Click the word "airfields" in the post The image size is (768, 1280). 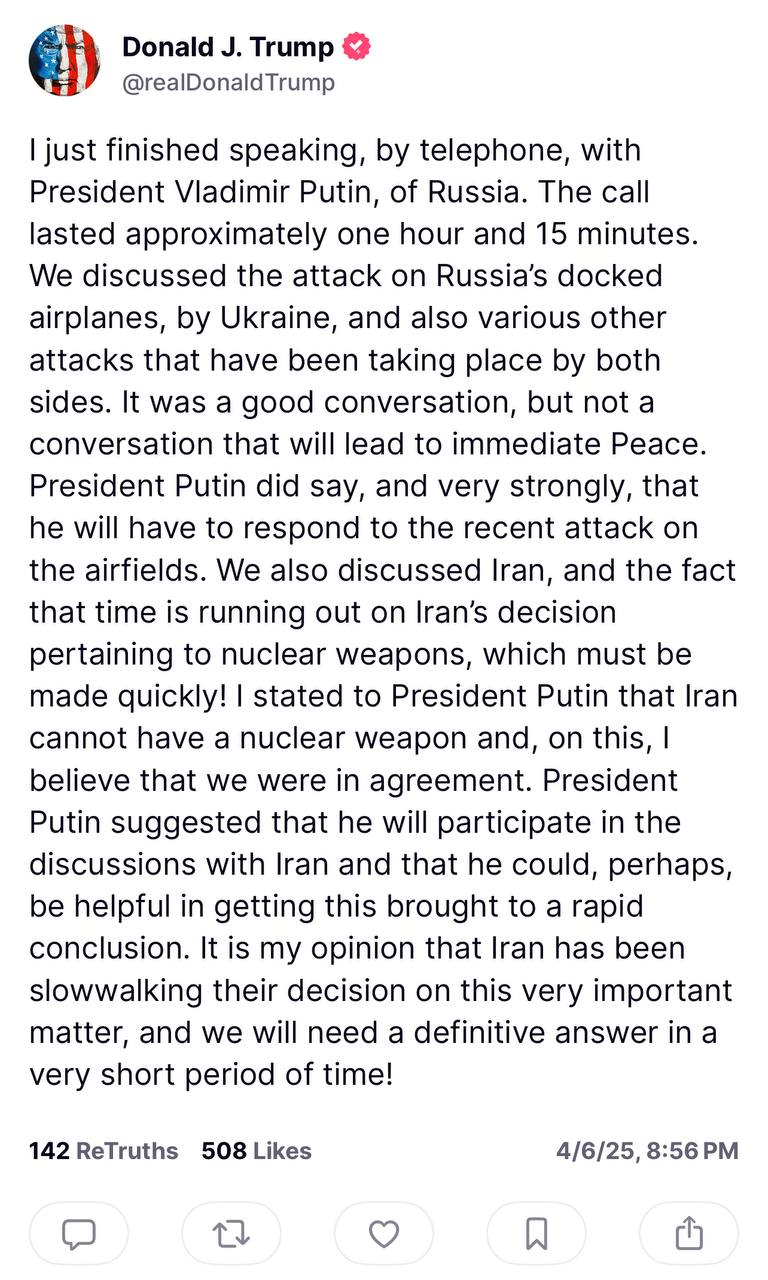click(x=135, y=570)
